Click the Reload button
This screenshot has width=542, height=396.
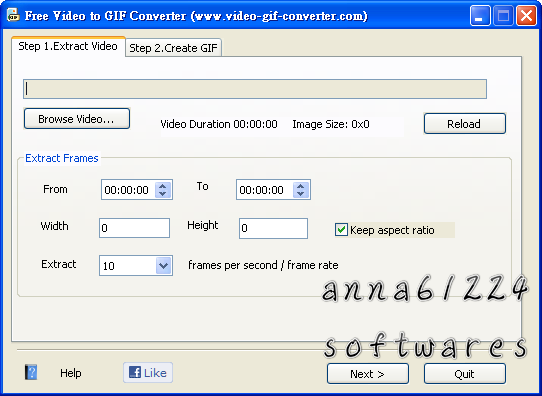(465, 124)
